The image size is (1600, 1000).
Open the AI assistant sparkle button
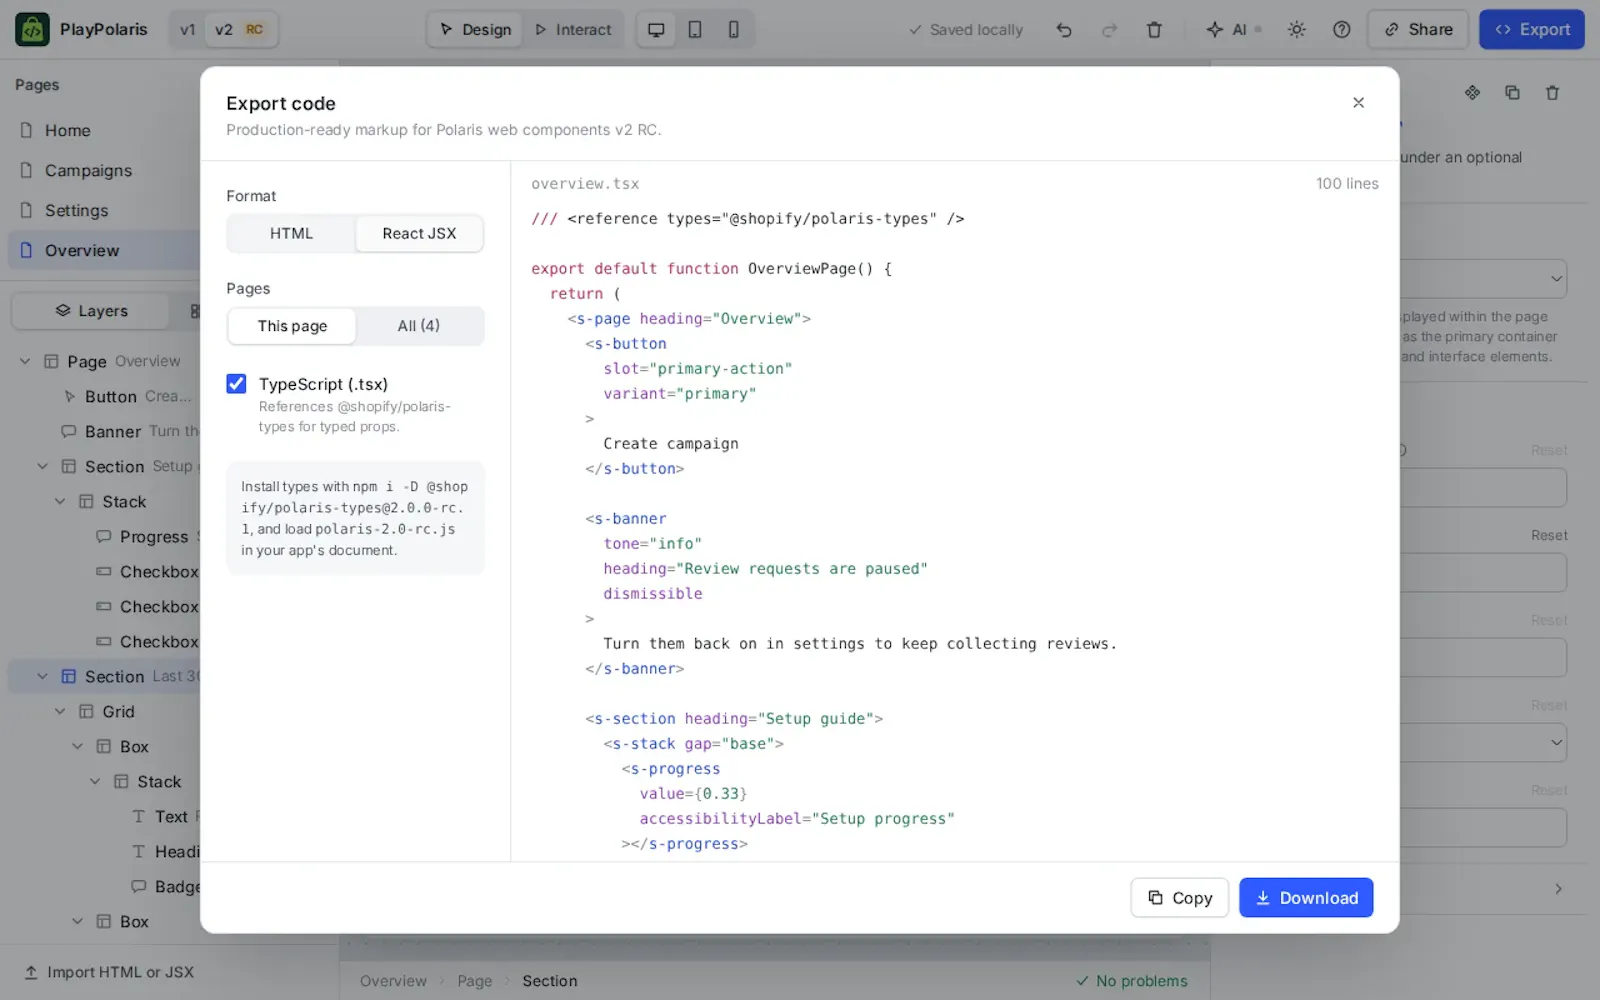1233,30
